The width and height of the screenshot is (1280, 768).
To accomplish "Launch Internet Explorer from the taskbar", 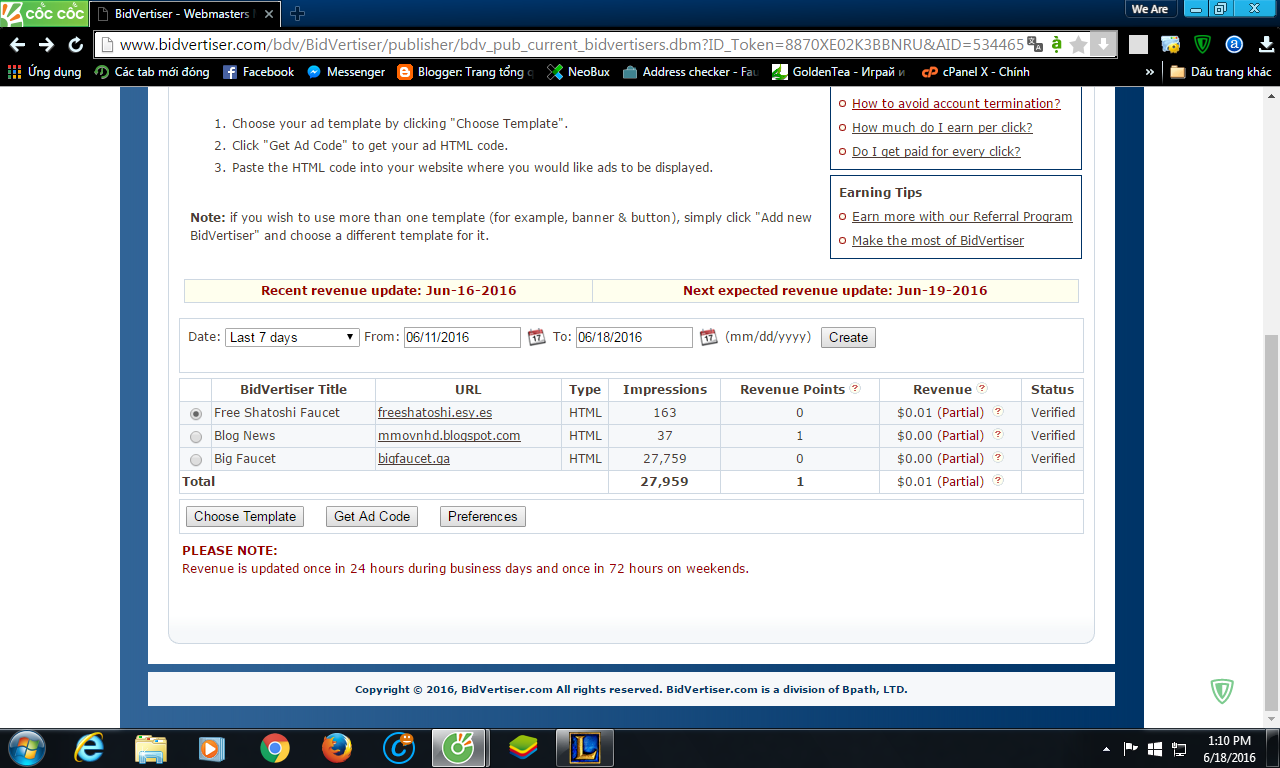I will [x=90, y=748].
